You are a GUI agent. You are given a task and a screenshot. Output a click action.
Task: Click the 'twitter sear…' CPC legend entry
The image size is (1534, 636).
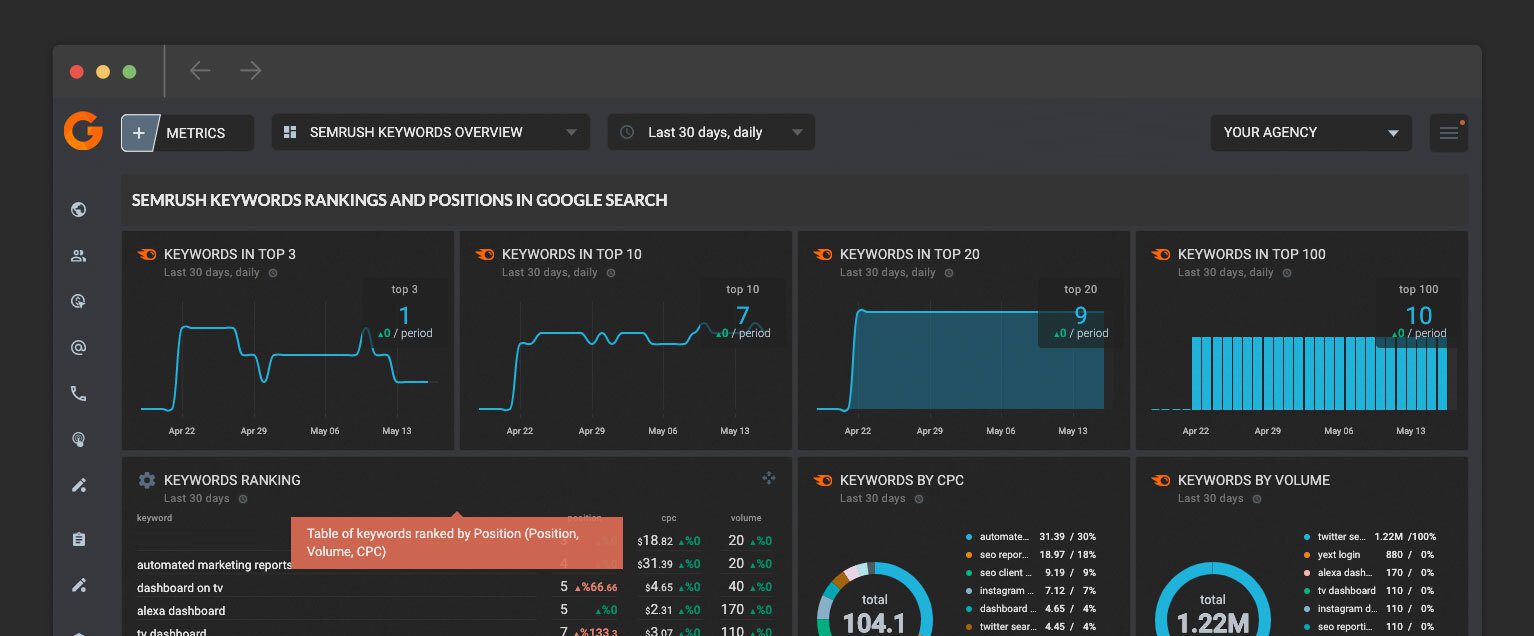coord(1031,627)
